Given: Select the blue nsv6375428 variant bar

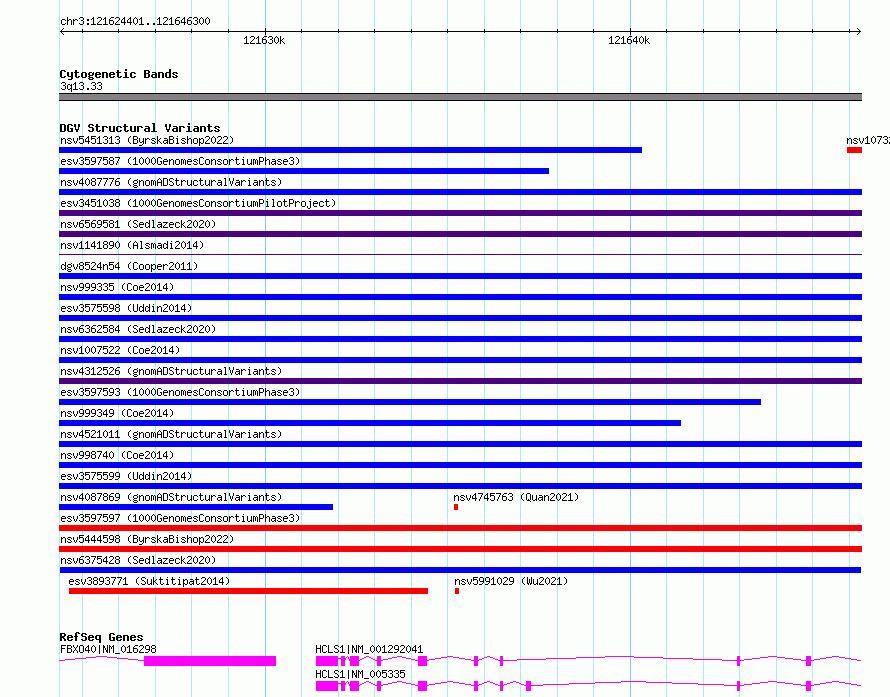Looking at the screenshot, I should [x=460, y=570].
